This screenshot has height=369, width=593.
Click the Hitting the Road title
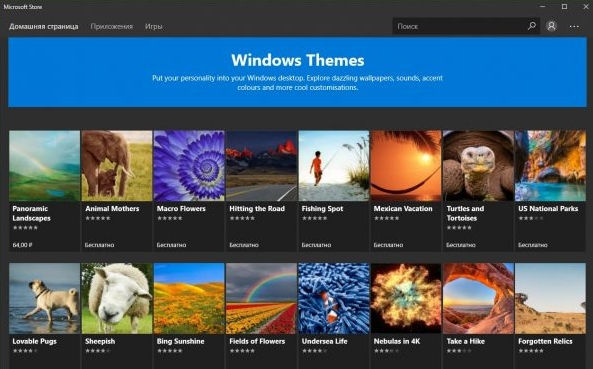257,209
